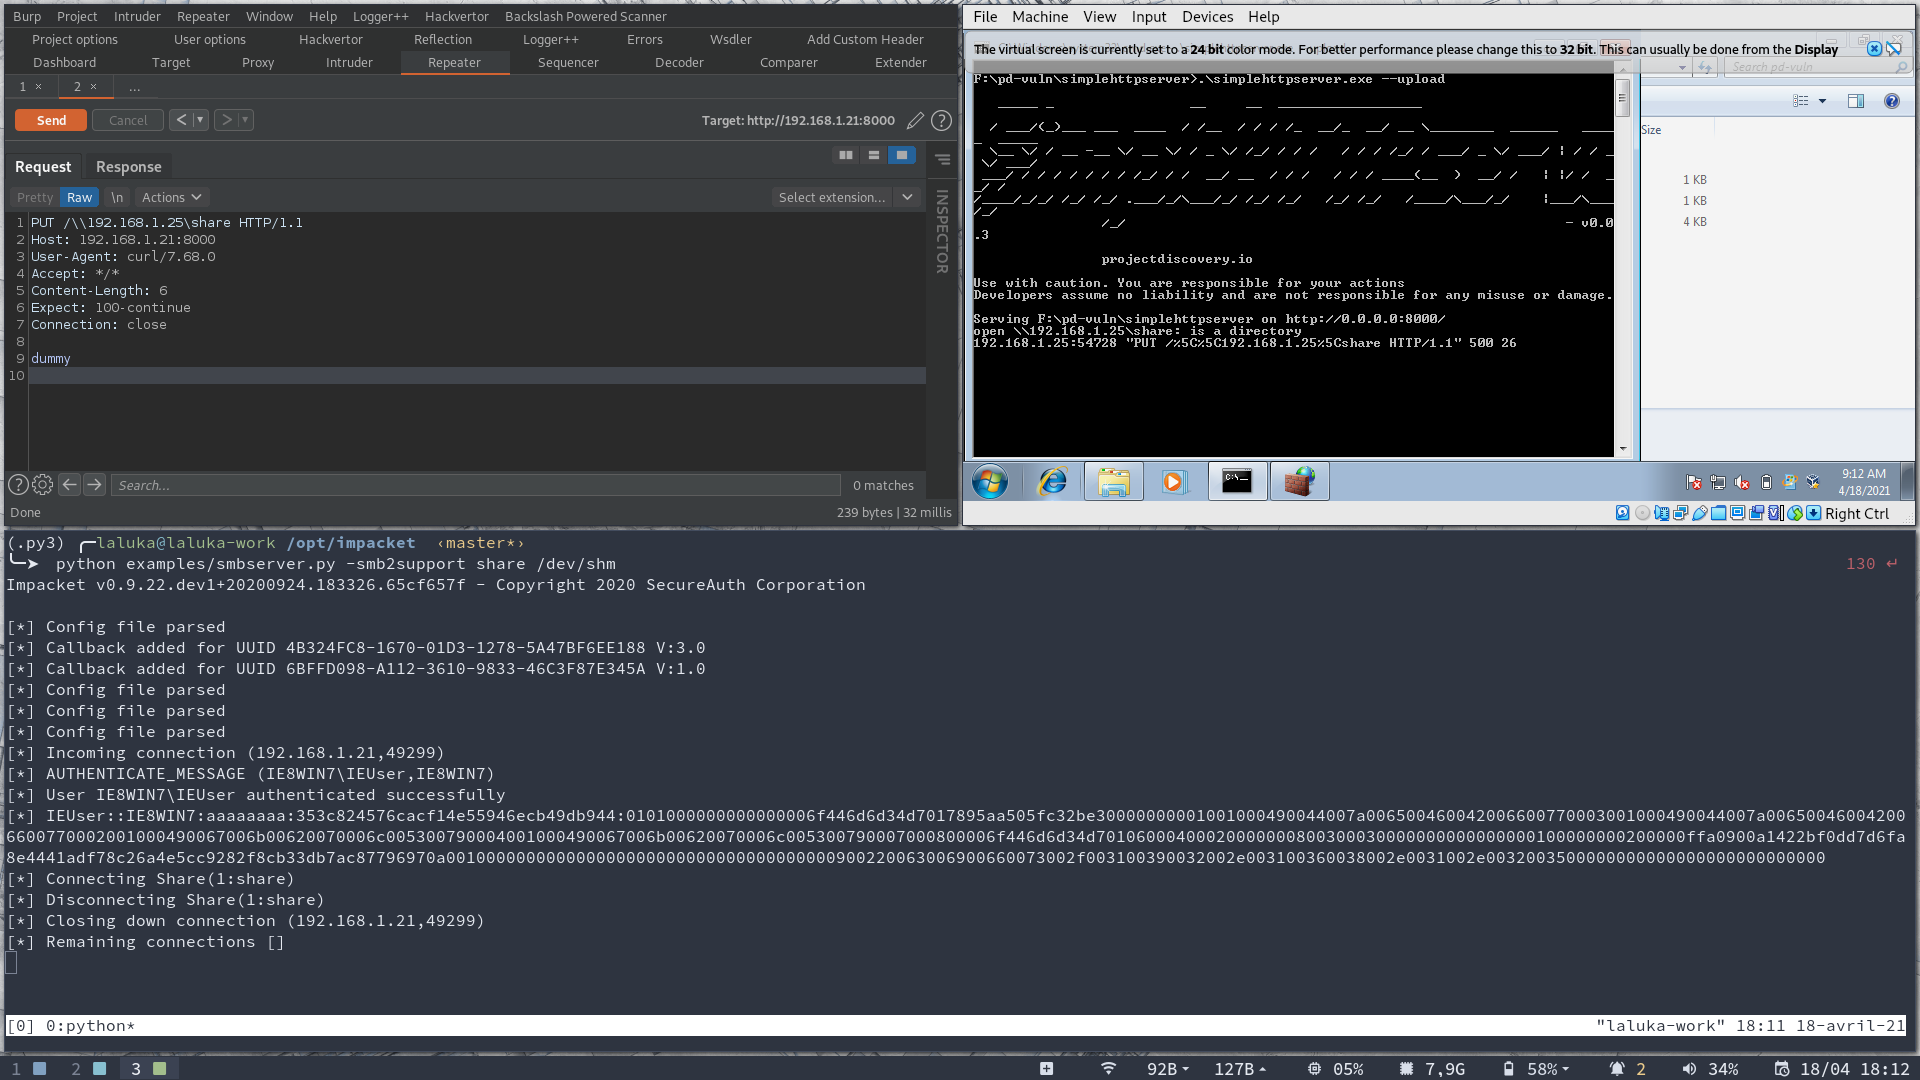Click the request search input field
The image size is (1920, 1080).
coord(475,485)
